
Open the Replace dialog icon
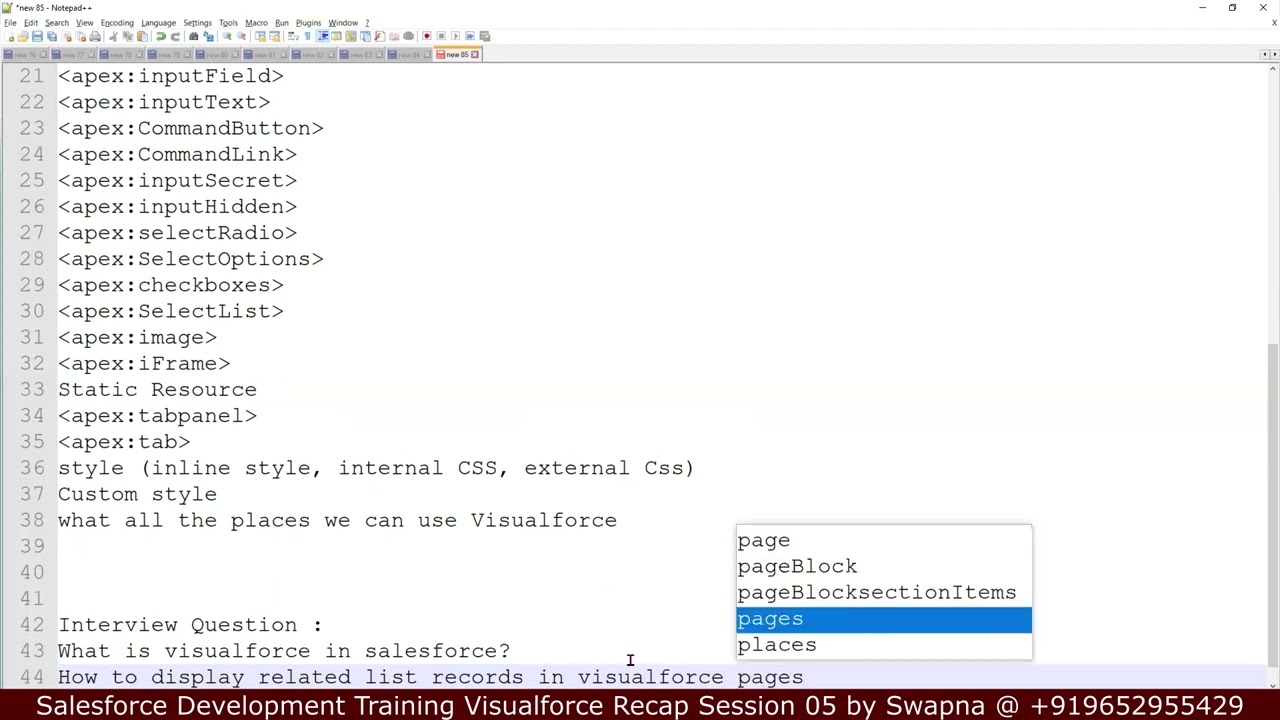click(x=208, y=36)
